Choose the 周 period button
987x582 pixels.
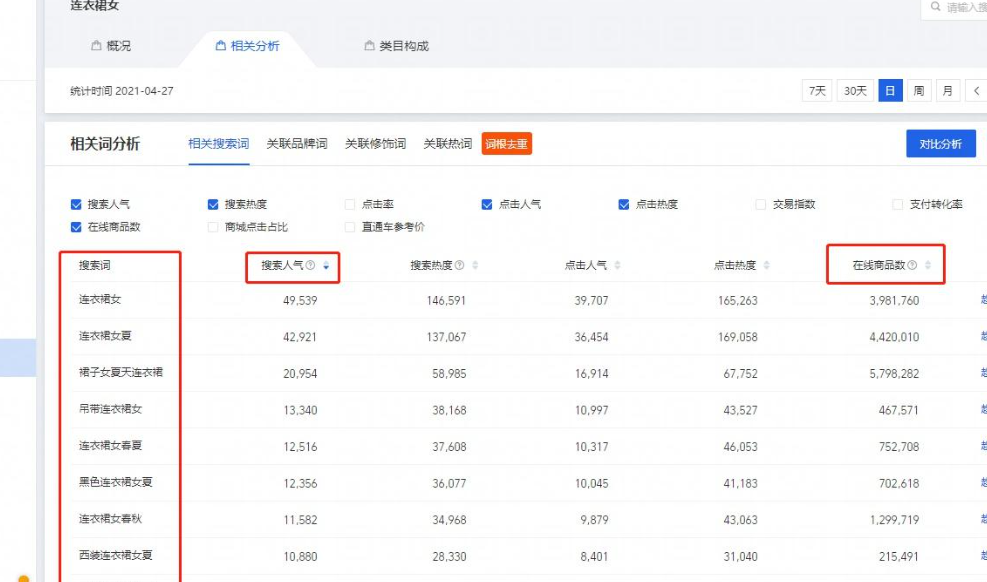tap(919, 91)
